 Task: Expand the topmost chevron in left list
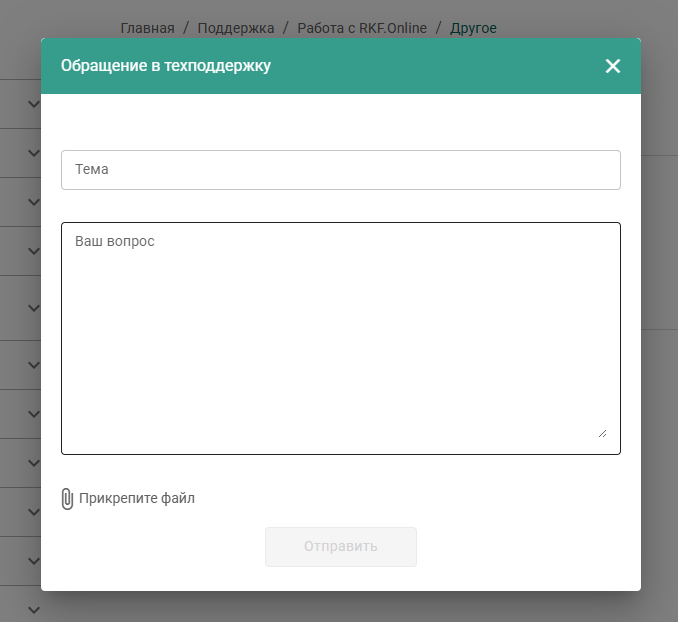pos(33,104)
